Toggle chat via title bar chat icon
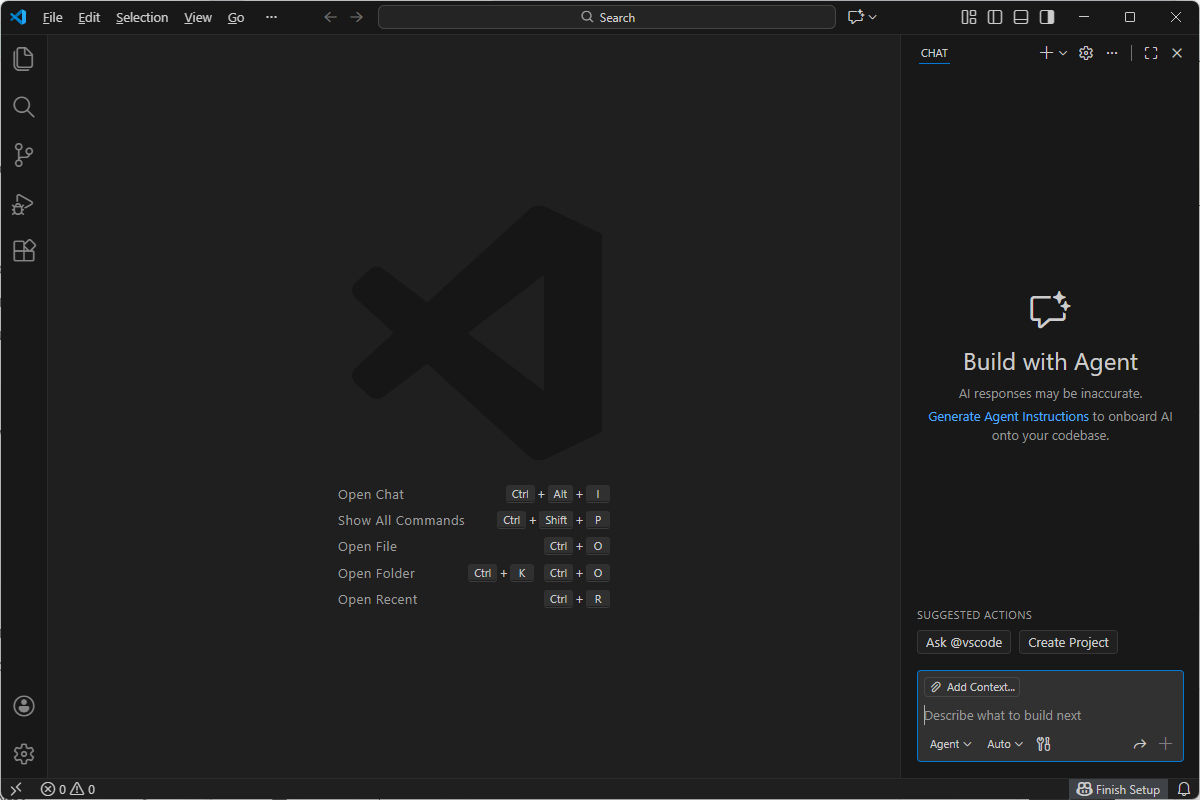This screenshot has width=1200, height=800. click(x=855, y=17)
